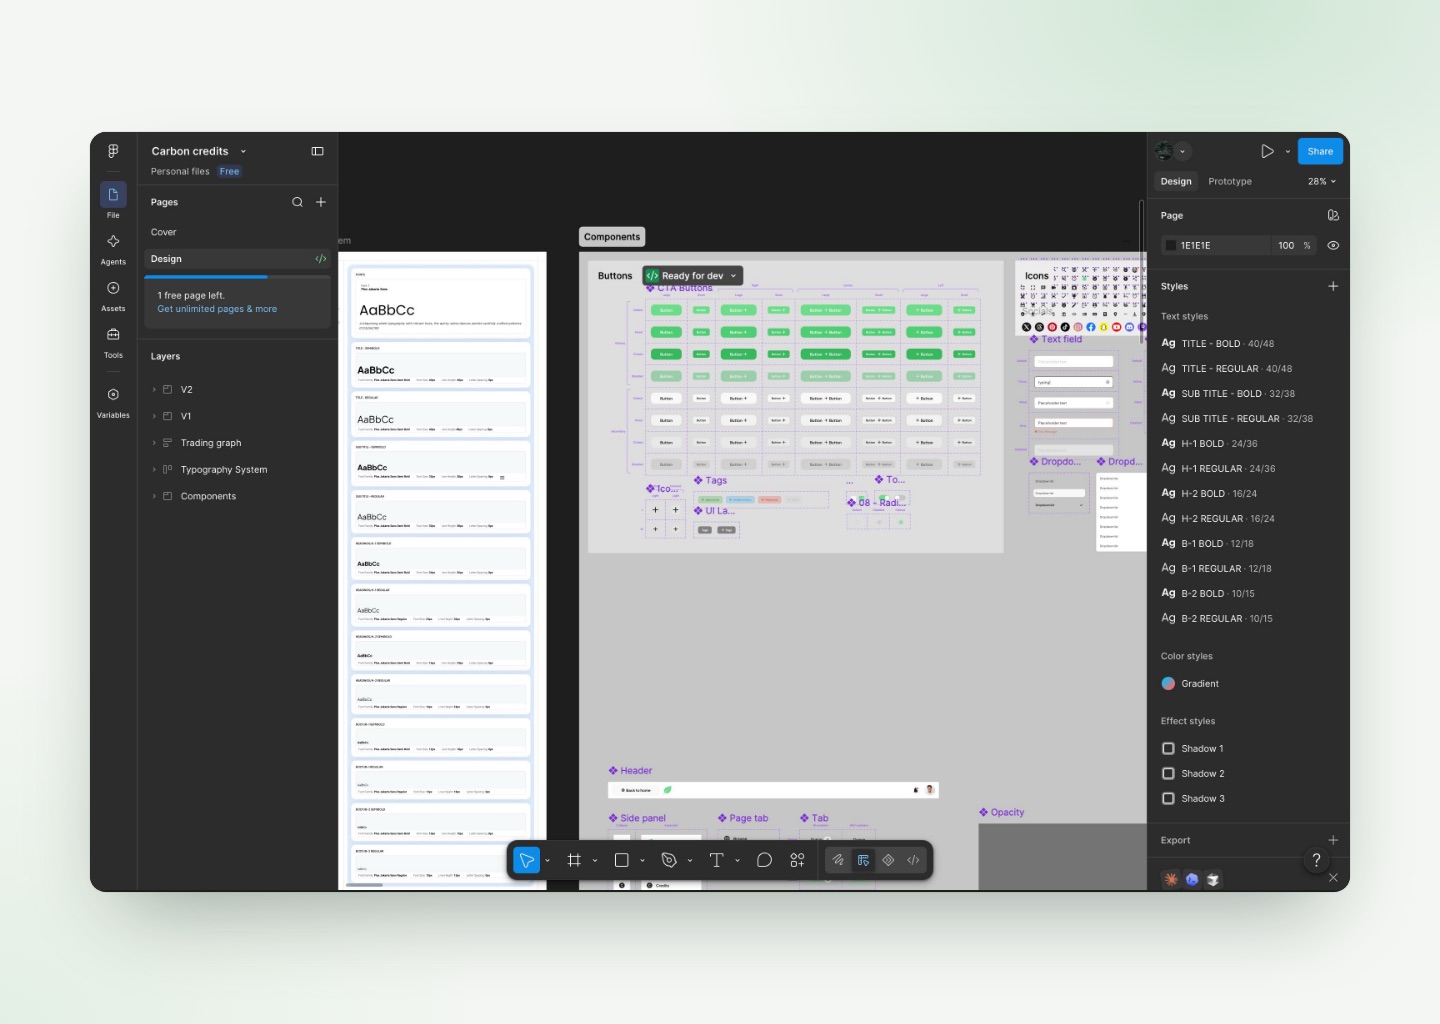Image resolution: width=1440 pixels, height=1024 pixels.
Task: Open the Agents panel
Action: [x=113, y=248]
